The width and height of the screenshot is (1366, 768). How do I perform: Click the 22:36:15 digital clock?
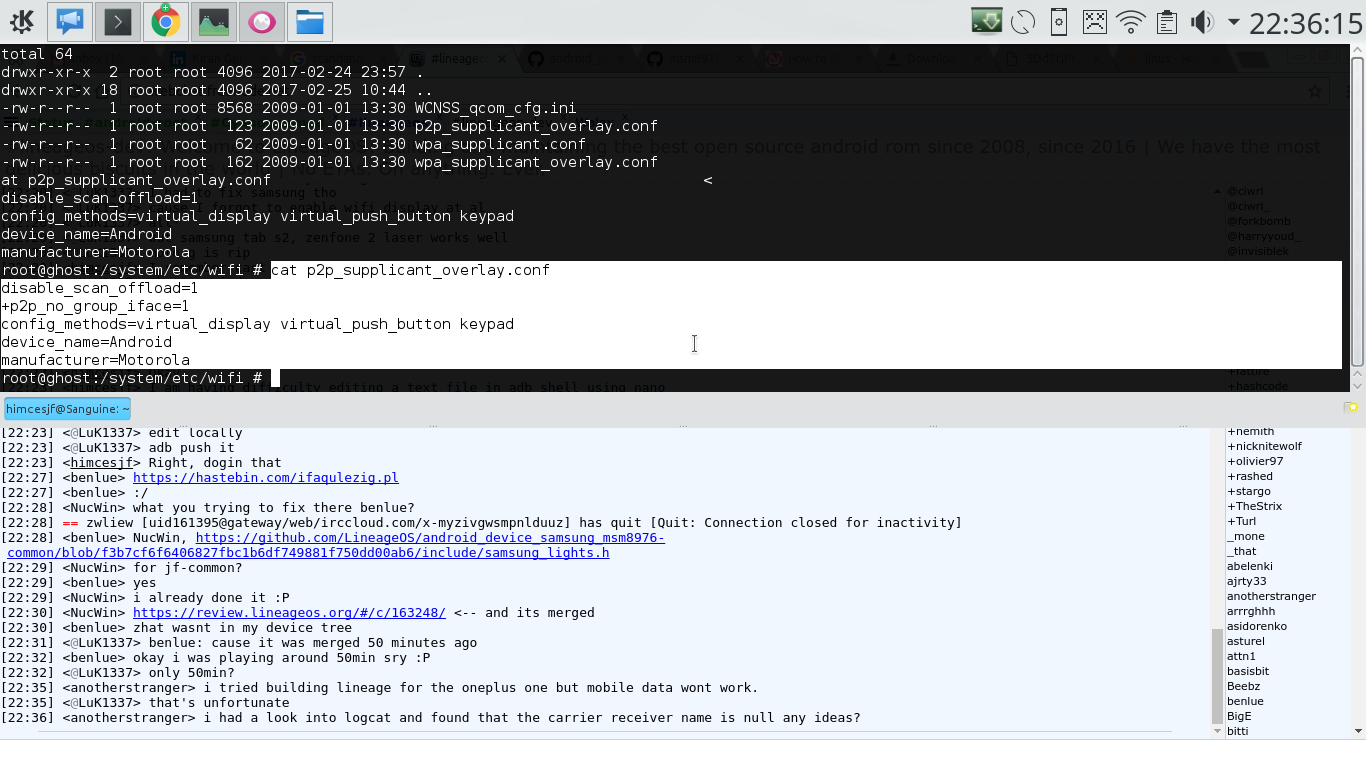1305,22
